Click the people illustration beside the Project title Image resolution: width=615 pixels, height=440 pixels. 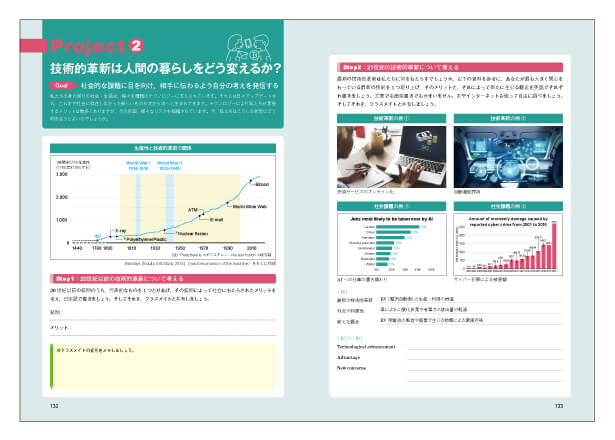[x=249, y=48]
